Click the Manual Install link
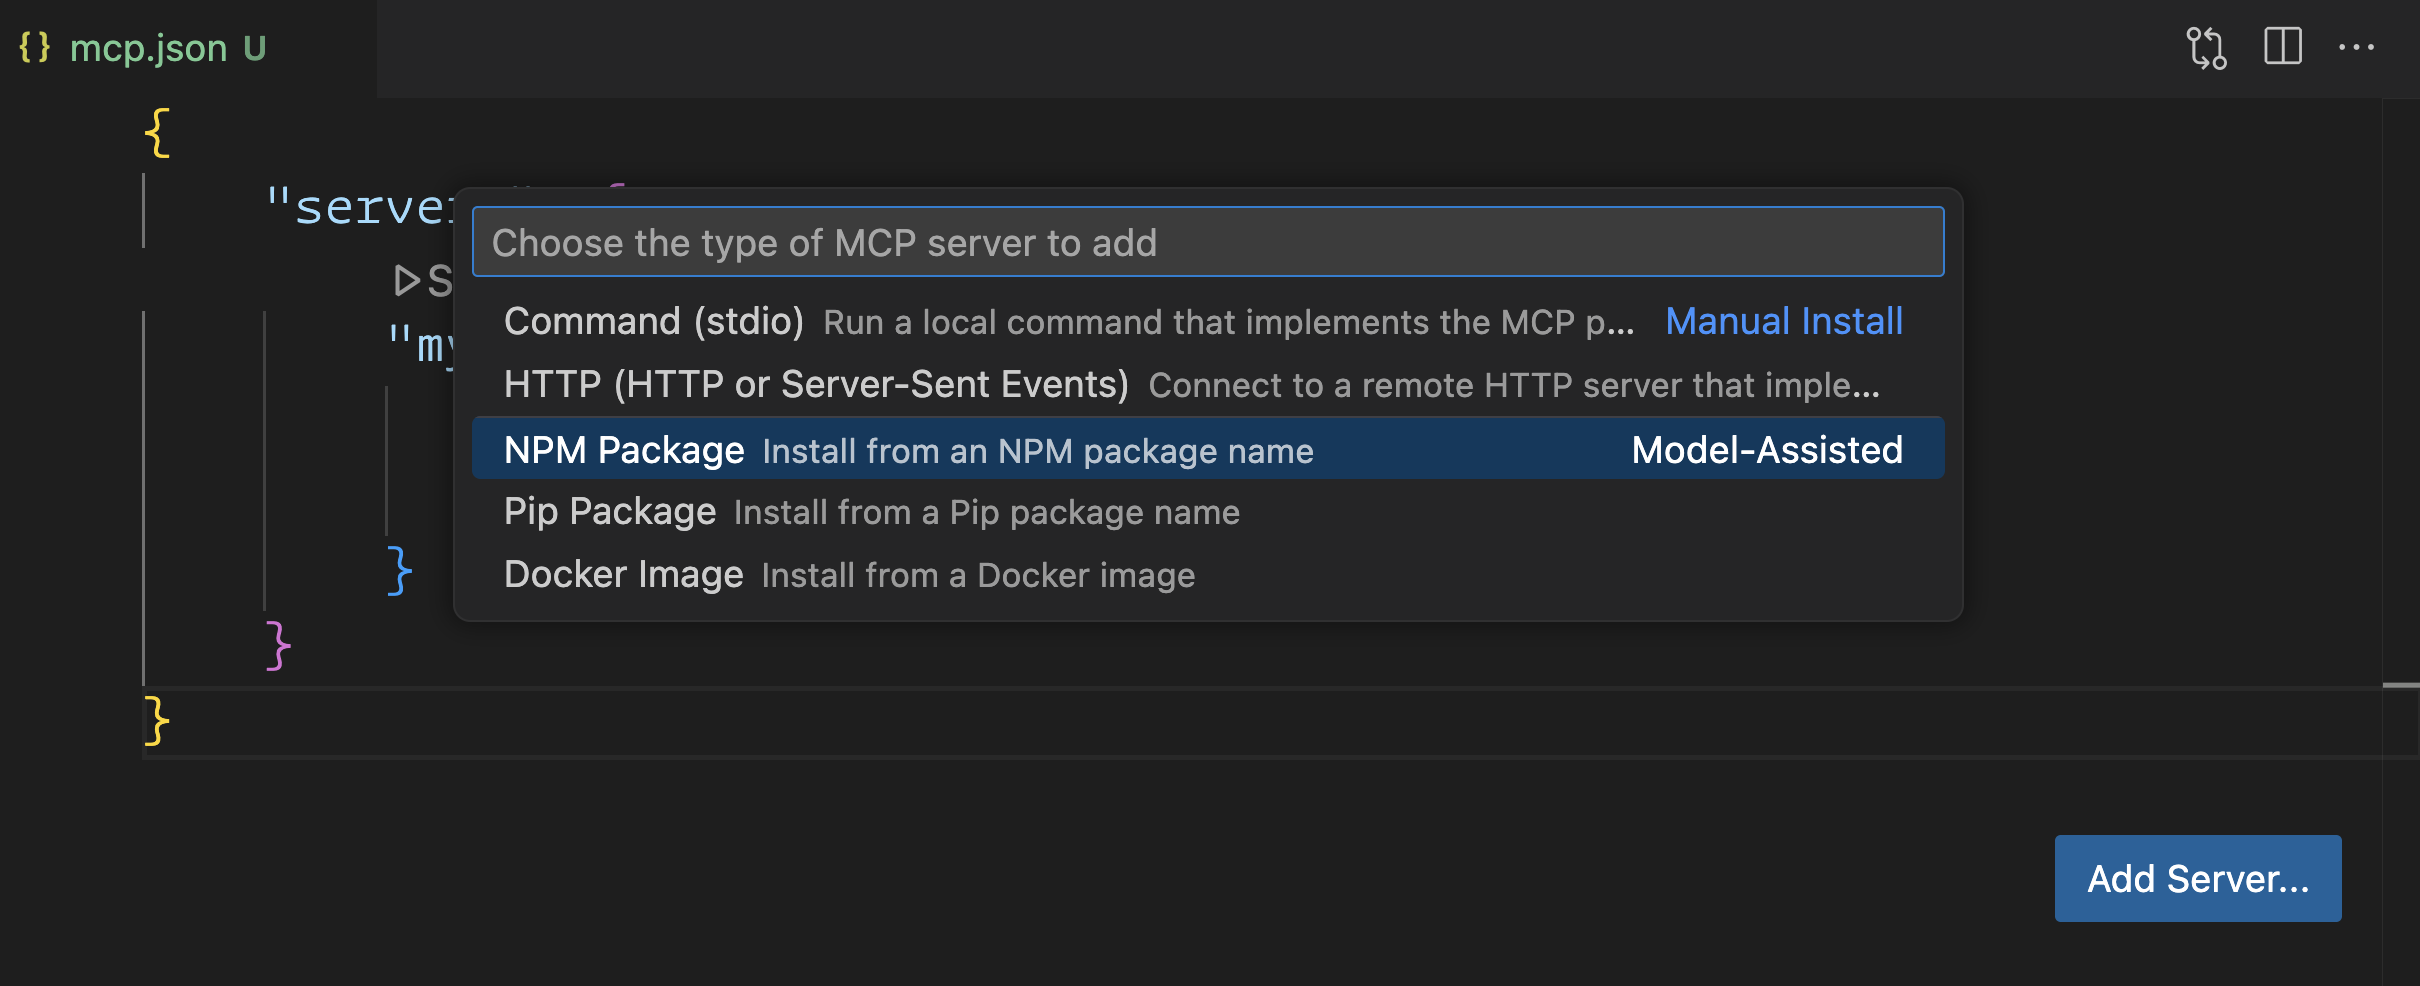Image resolution: width=2420 pixels, height=986 pixels. coord(1784,321)
